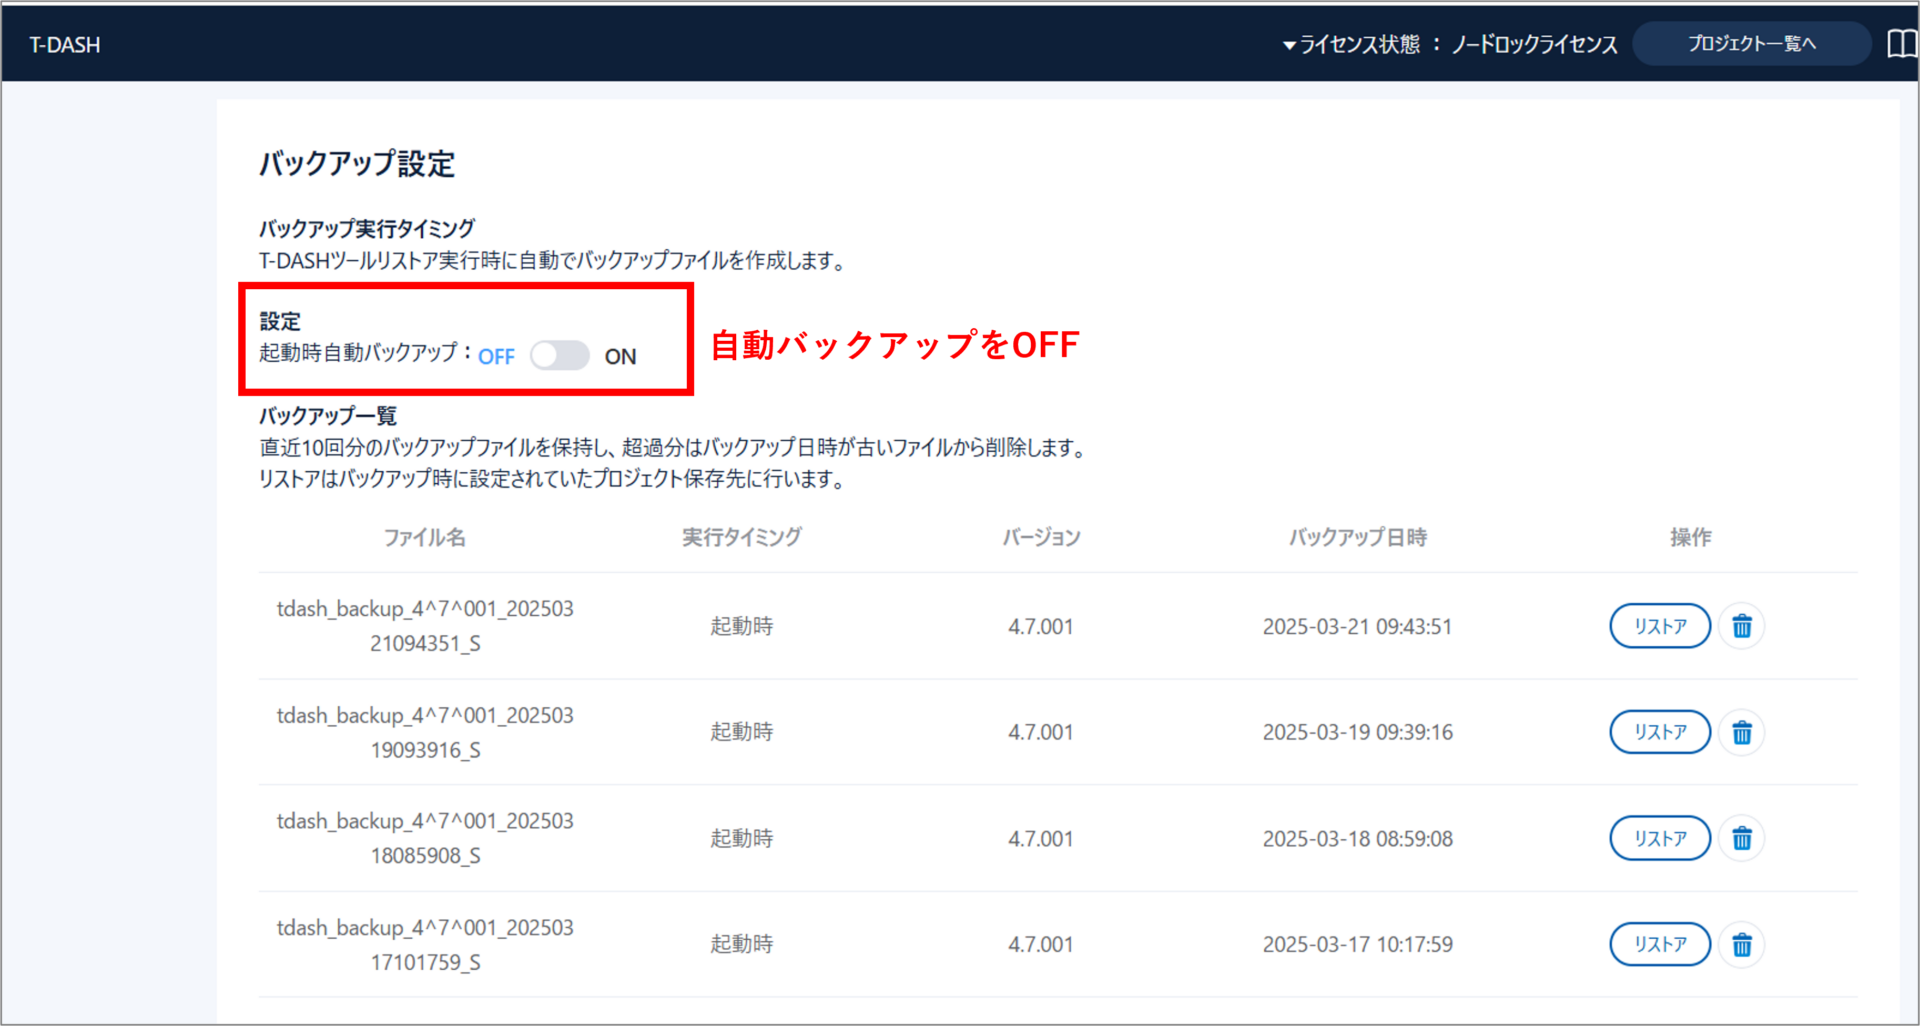Click the ファイル名 column header
The width and height of the screenshot is (1920, 1026).
pos(425,538)
